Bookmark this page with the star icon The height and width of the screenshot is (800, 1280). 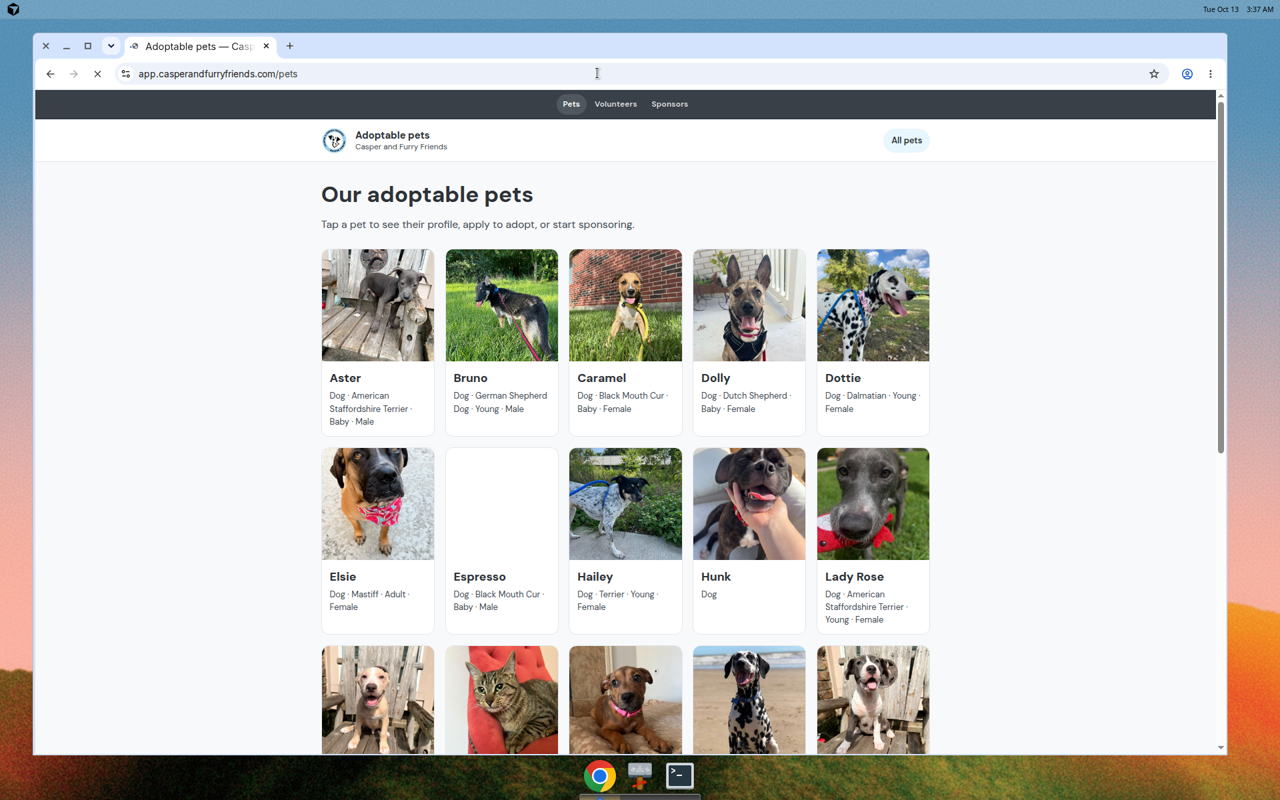pos(1154,74)
